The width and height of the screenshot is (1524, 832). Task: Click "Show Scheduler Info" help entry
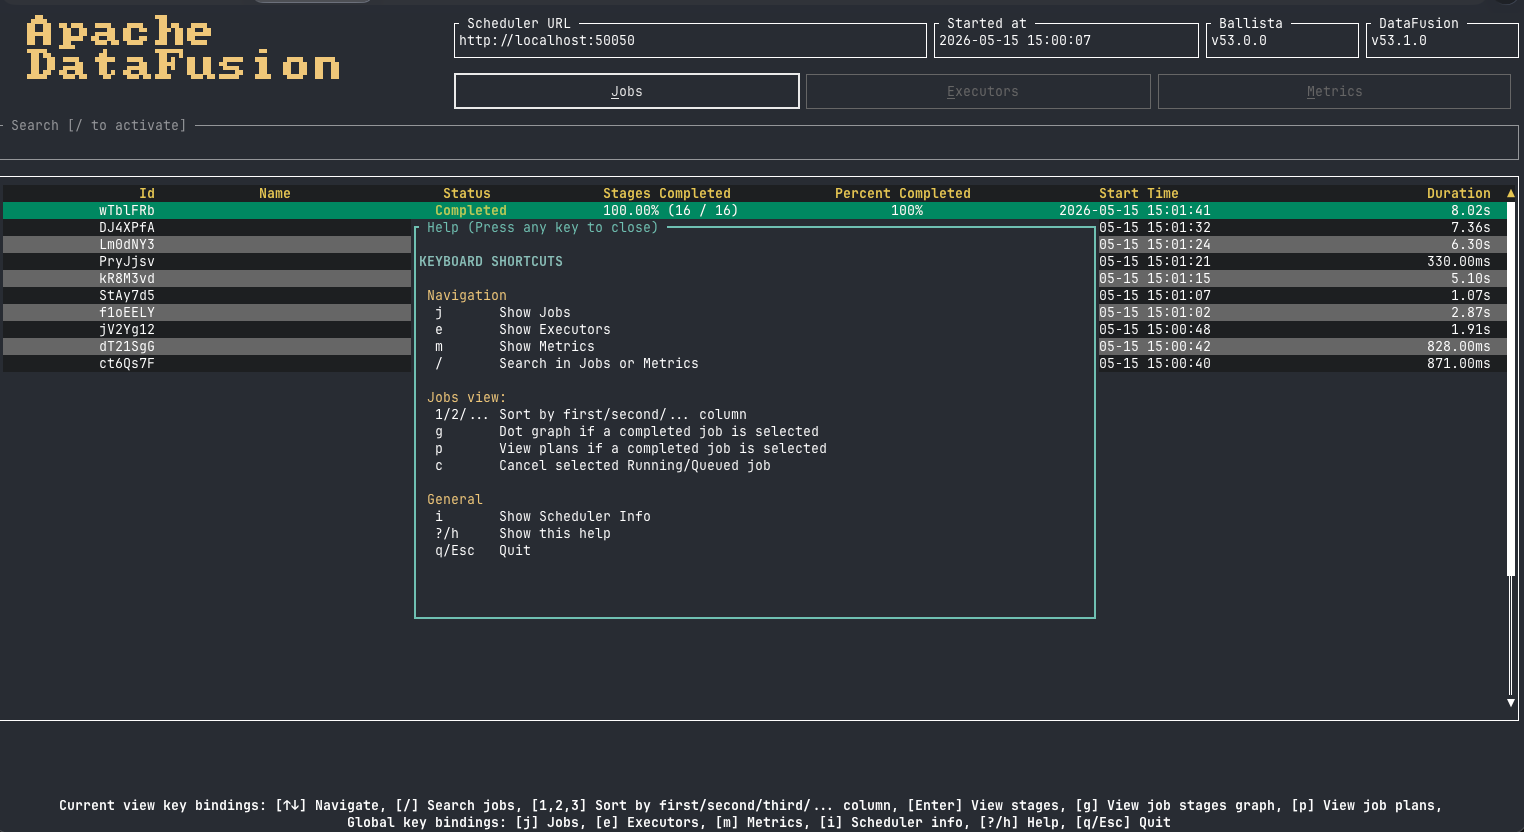pyautogui.click(x=575, y=516)
